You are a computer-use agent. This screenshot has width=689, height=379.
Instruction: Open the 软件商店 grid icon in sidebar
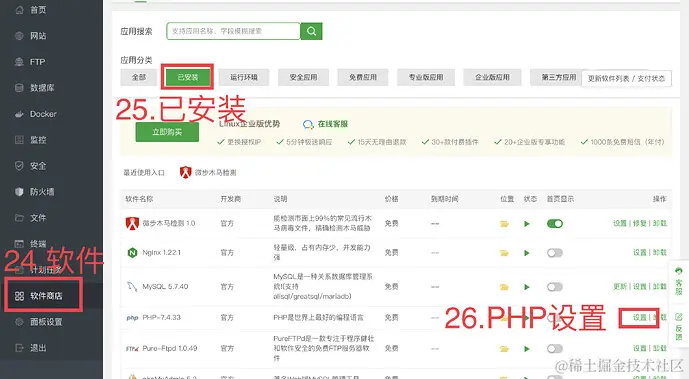point(19,296)
